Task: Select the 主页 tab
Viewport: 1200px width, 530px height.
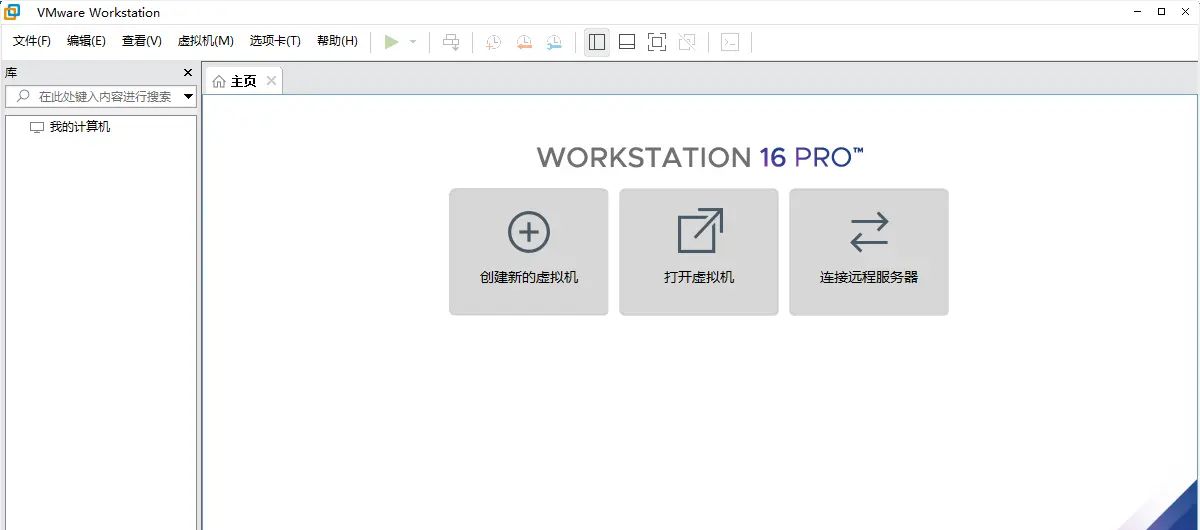Action: tap(243, 81)
